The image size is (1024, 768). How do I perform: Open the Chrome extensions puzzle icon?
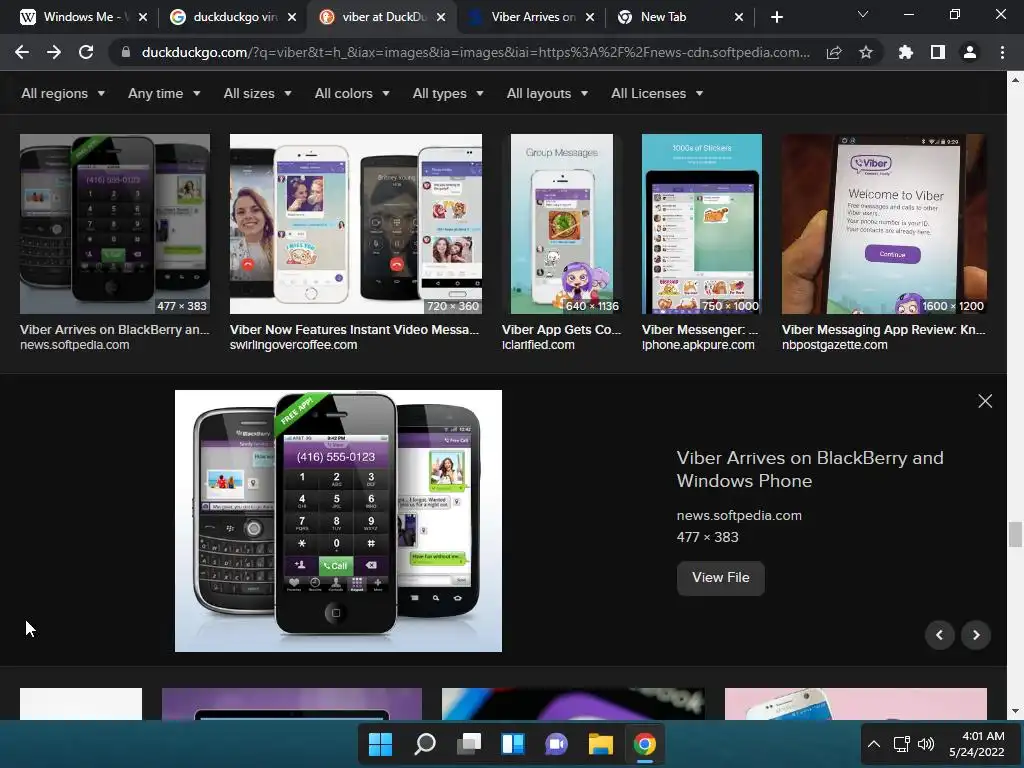[x=905, y=52]
